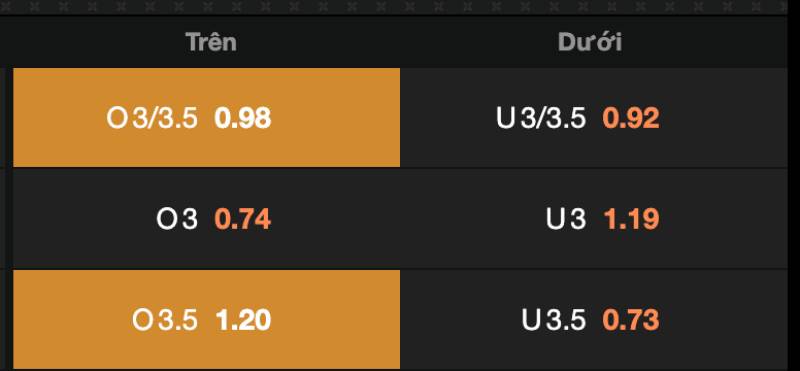This screenshot has width=800, height=371.
Task: Click the O 3 handicap label
Action: point(177,219)
